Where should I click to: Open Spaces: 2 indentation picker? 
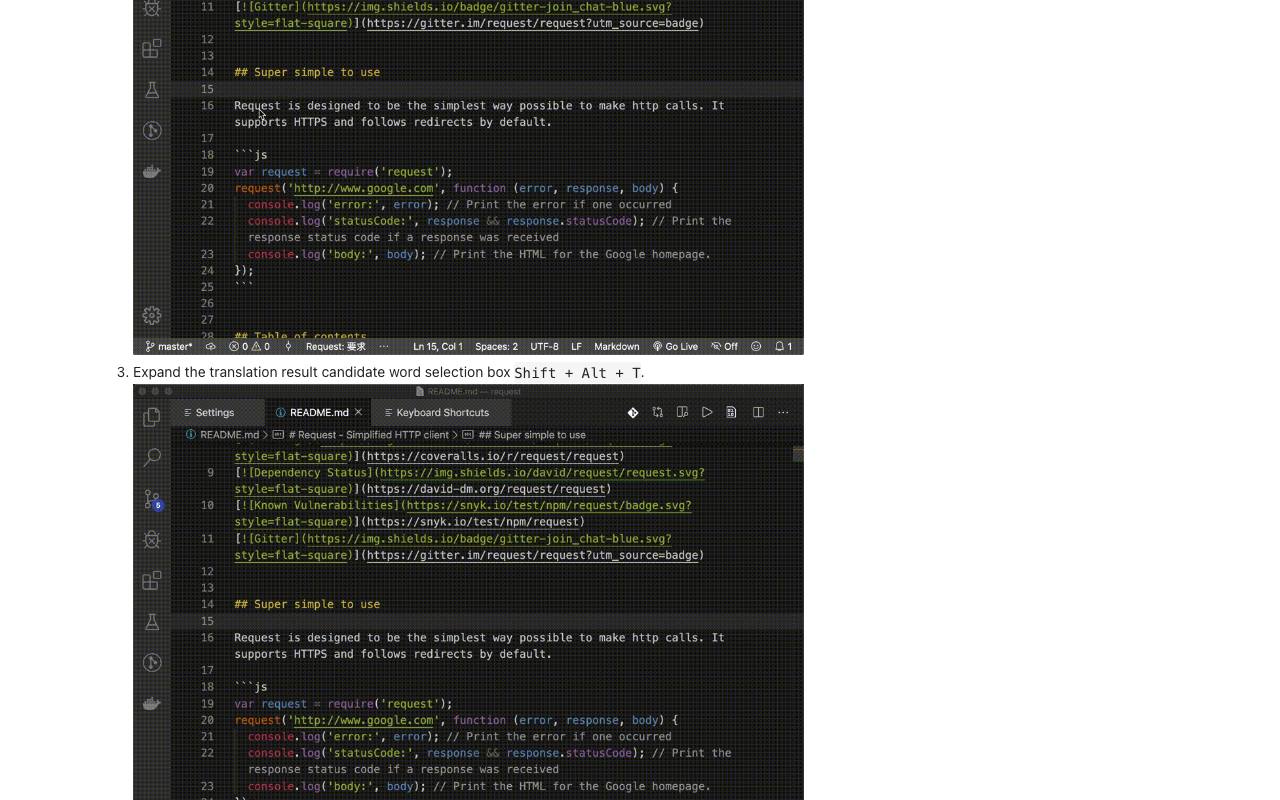496,347
